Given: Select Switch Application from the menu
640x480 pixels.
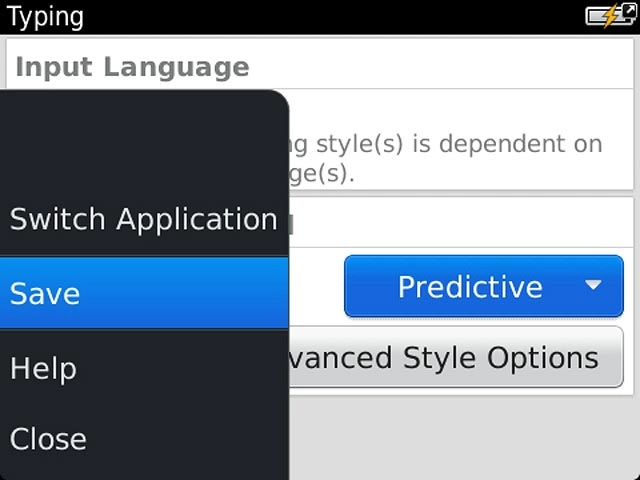Looking at the screenshot, I should [x=143, y=219].
